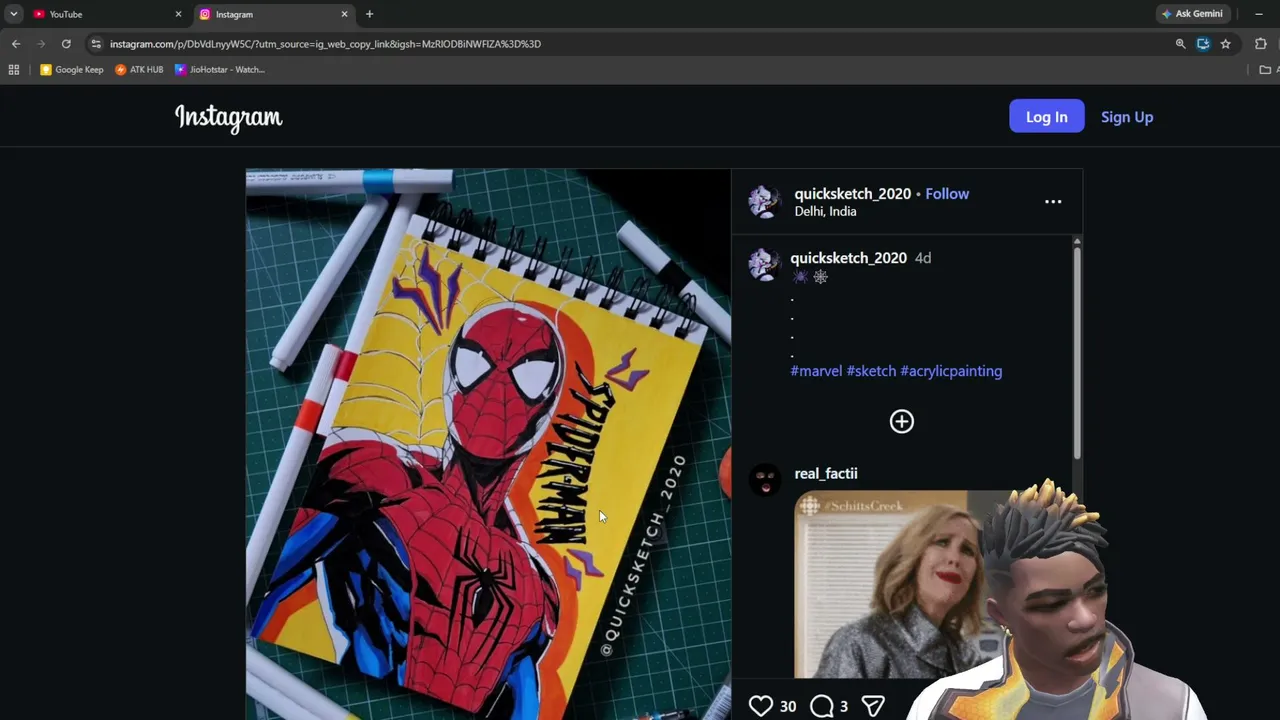1280x720 pixels.
Task: Open the #acrylicpainting hashtag
Action: coord(951,371)
